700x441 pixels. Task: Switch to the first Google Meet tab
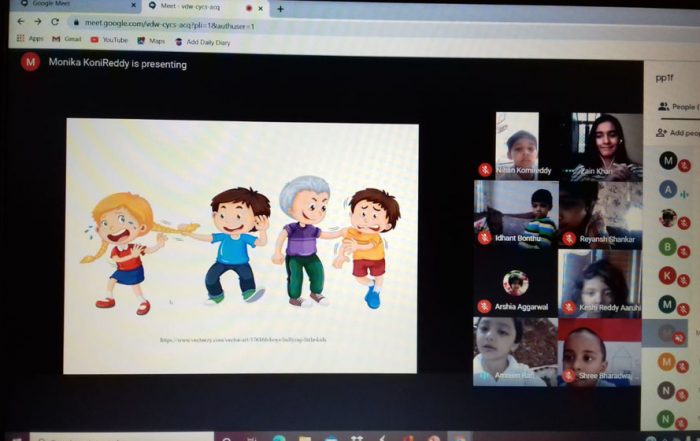tap(76, 4)
